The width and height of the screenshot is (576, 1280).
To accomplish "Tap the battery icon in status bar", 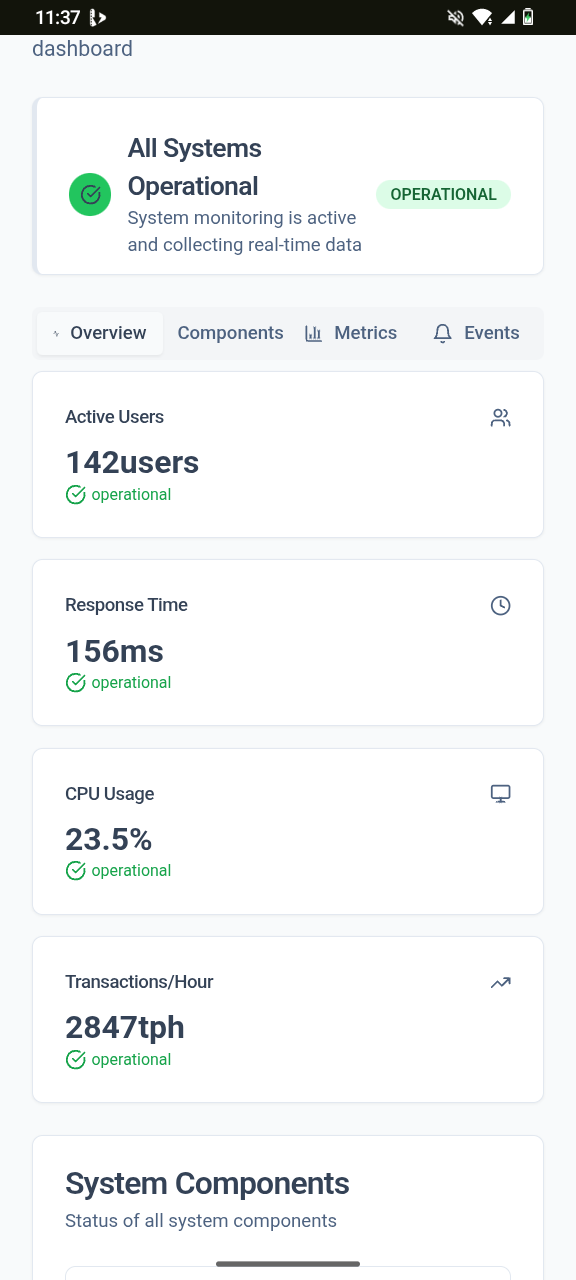I will pos(528,17).
